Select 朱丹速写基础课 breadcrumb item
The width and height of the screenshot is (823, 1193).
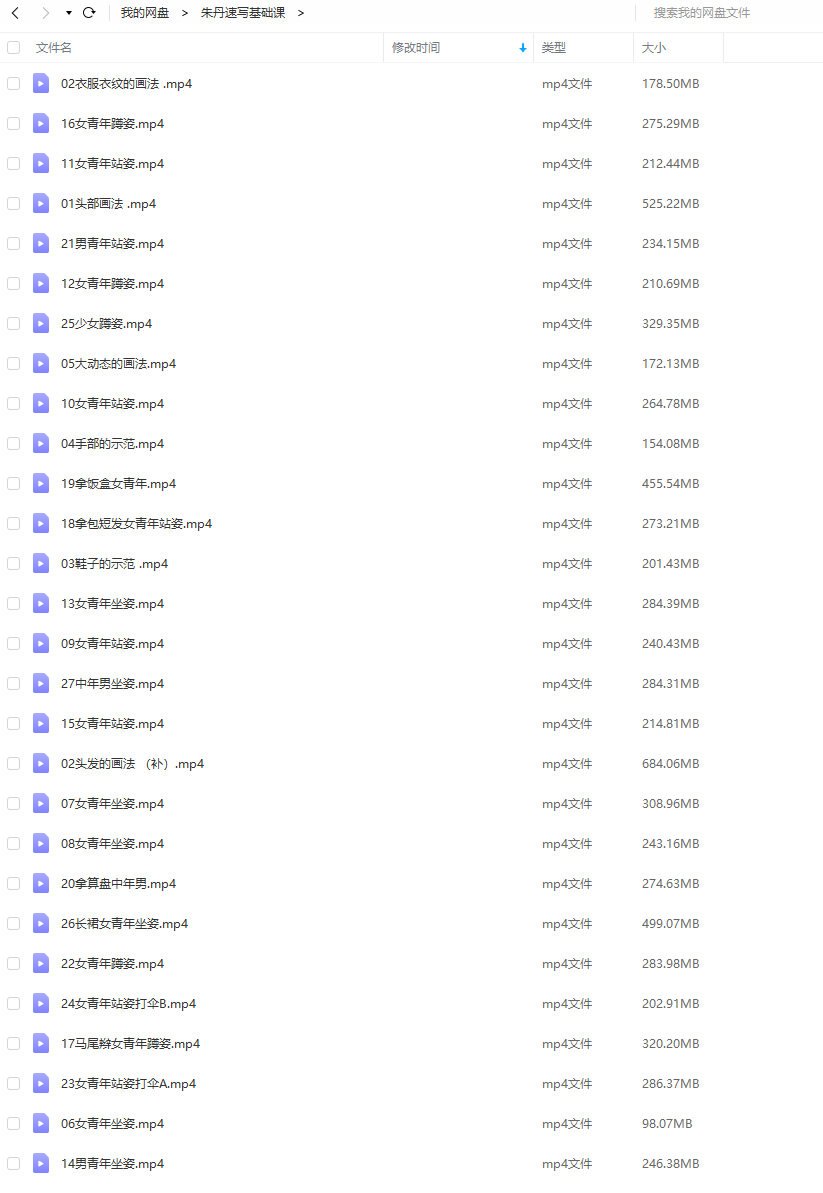[x=243, y=13]
